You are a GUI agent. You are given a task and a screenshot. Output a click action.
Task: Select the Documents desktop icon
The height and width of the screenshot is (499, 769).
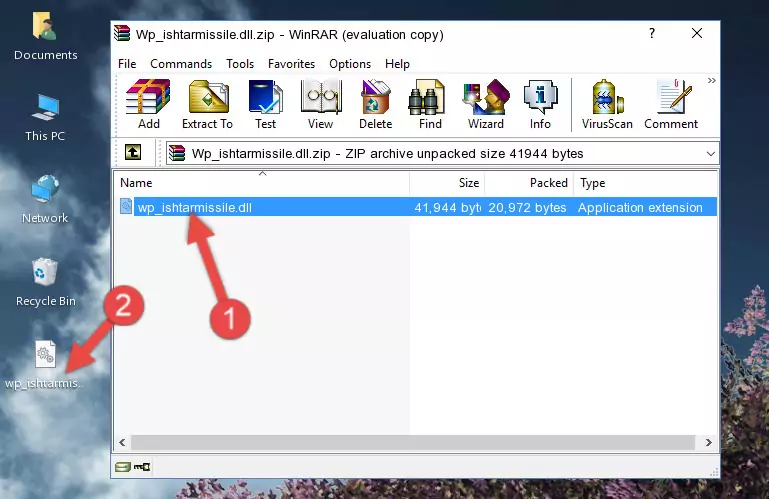click(x=46, y=37)
